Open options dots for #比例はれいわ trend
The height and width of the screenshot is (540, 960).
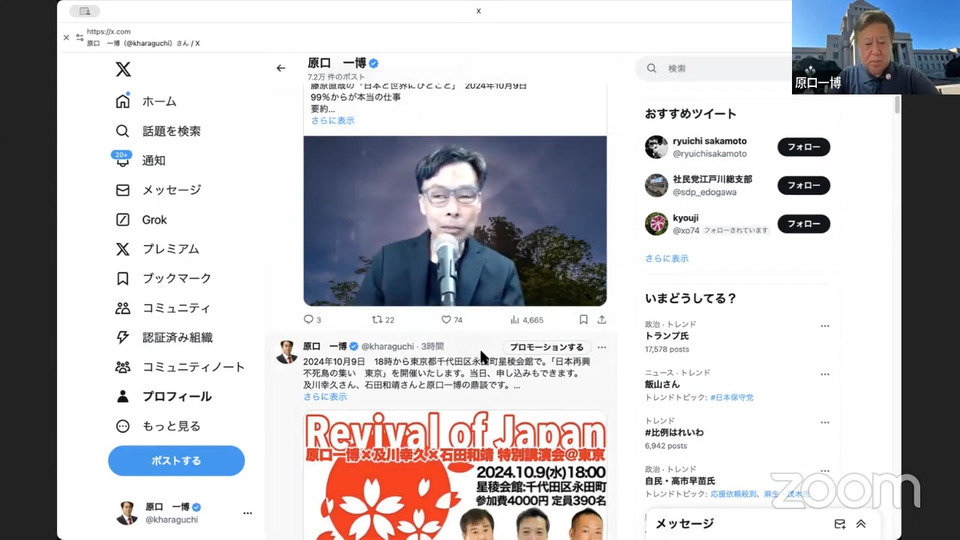825,422
